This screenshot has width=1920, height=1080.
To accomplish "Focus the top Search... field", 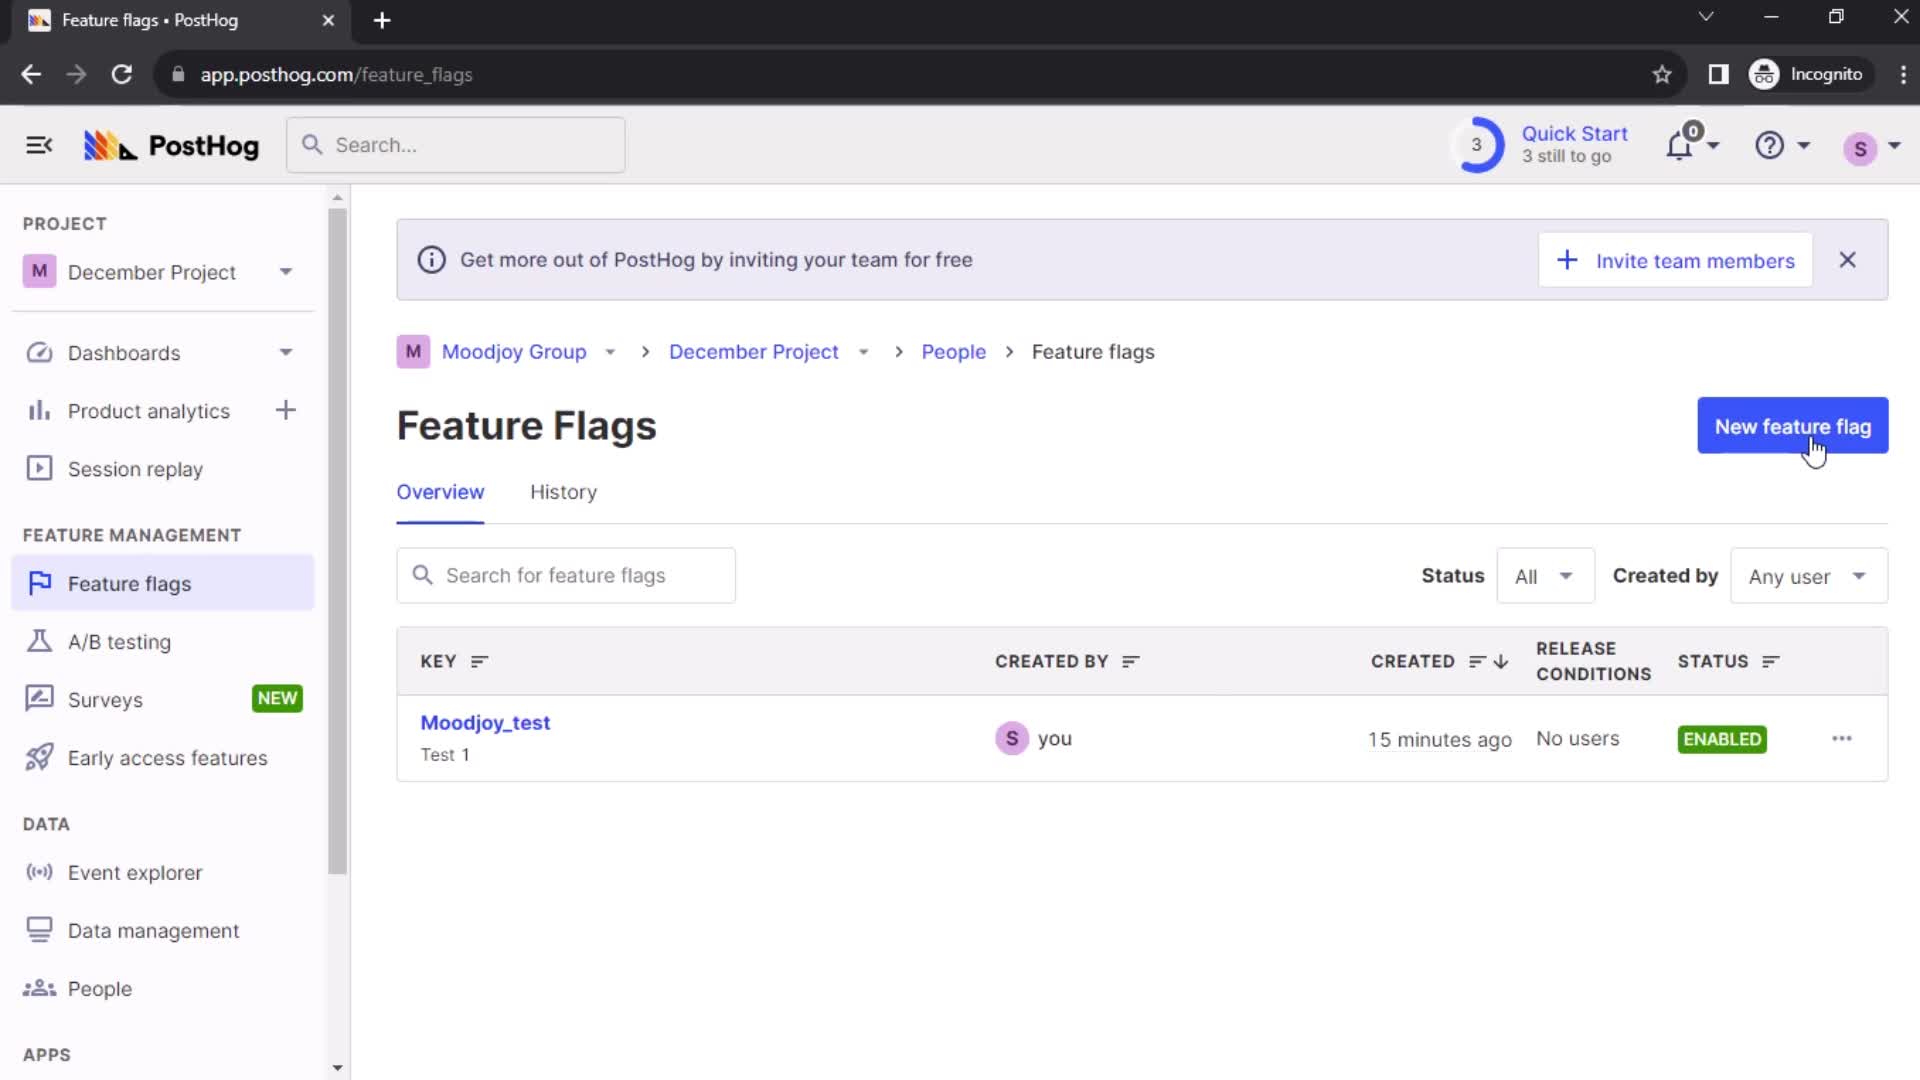I will [x=456, y=145].
